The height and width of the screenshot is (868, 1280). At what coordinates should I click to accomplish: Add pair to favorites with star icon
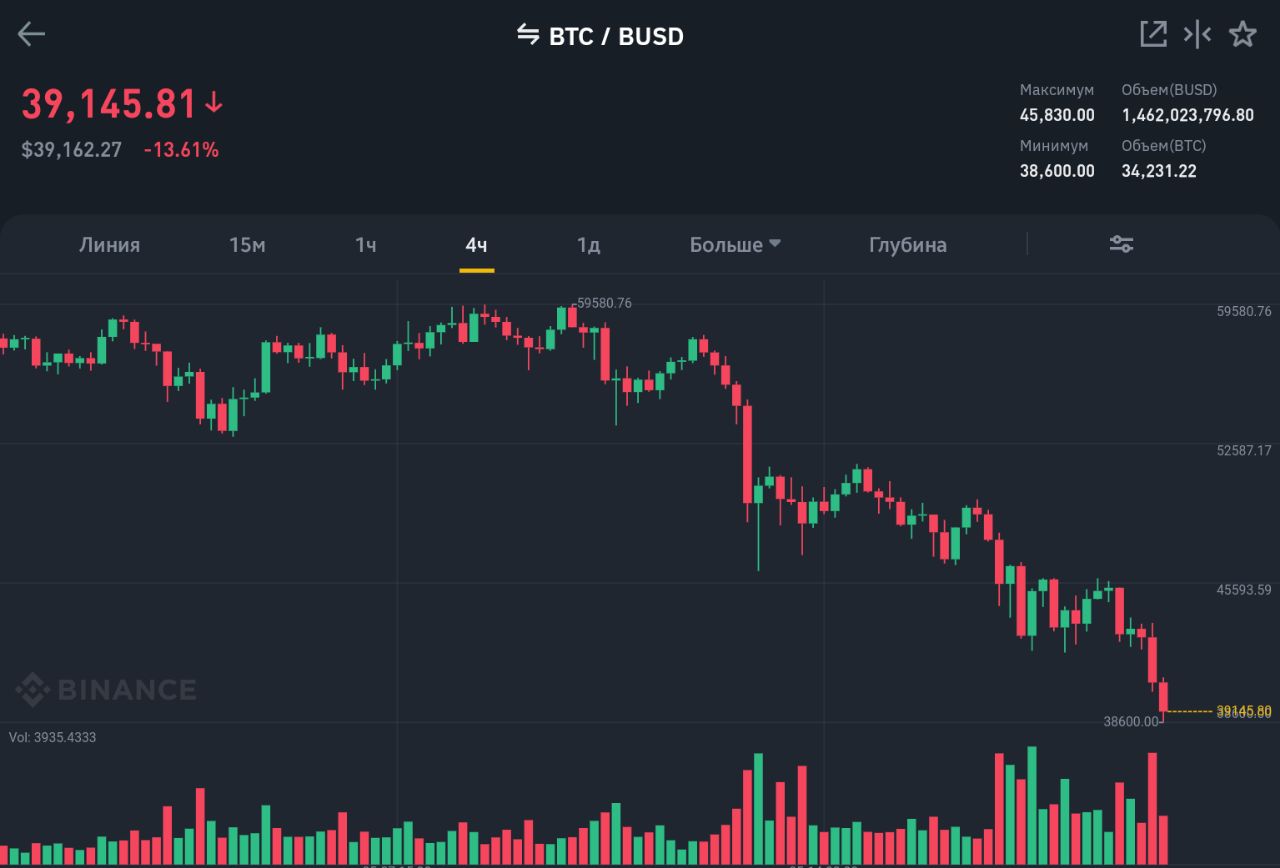(1242, 34)
